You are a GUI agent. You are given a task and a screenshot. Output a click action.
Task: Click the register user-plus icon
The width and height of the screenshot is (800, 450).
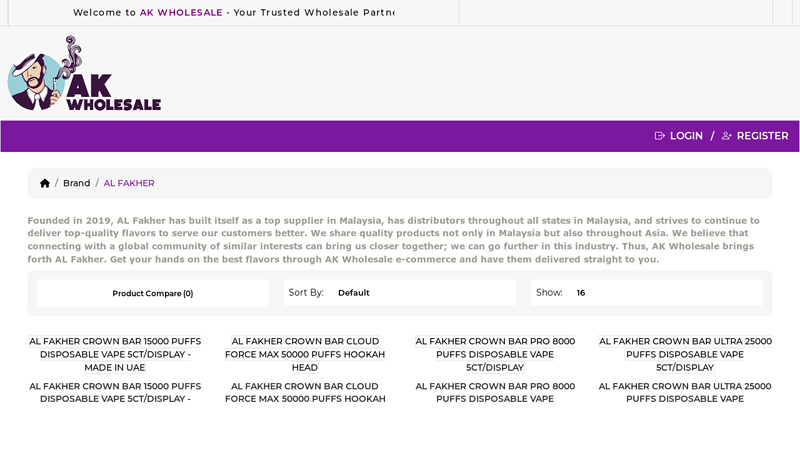(x=727, y=136)
